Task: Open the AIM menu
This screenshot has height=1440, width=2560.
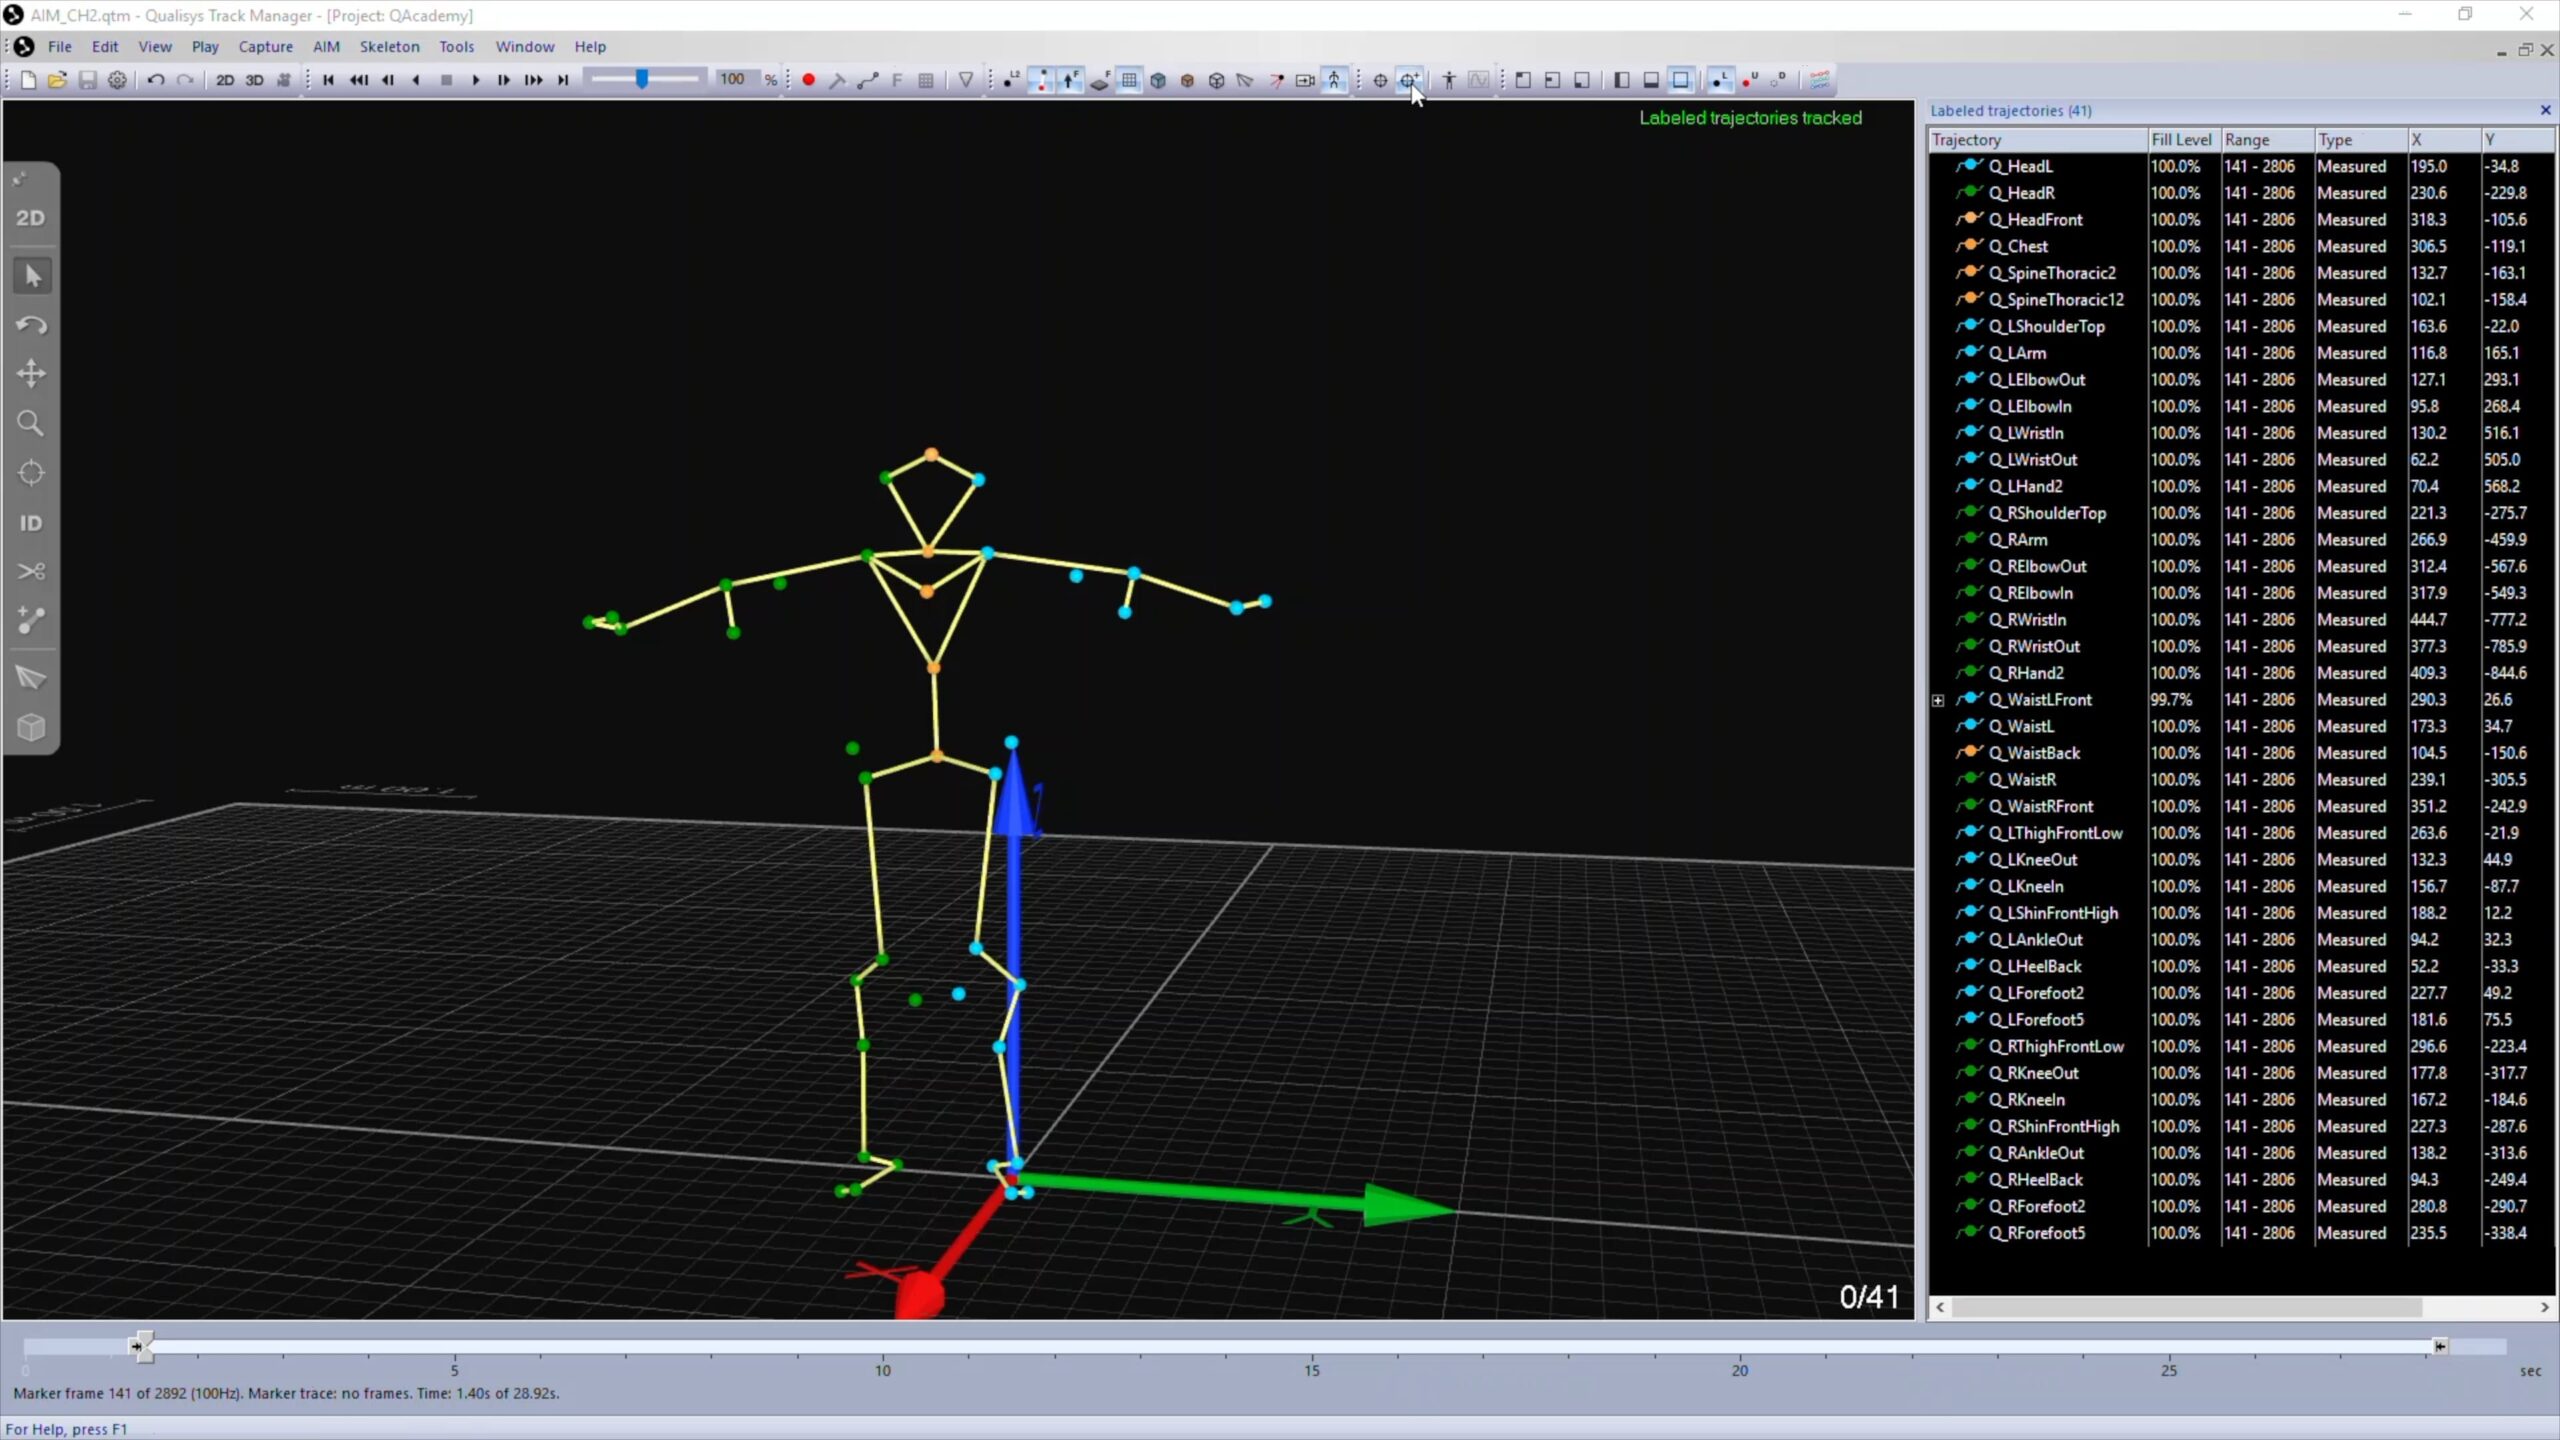Action: 326,47
